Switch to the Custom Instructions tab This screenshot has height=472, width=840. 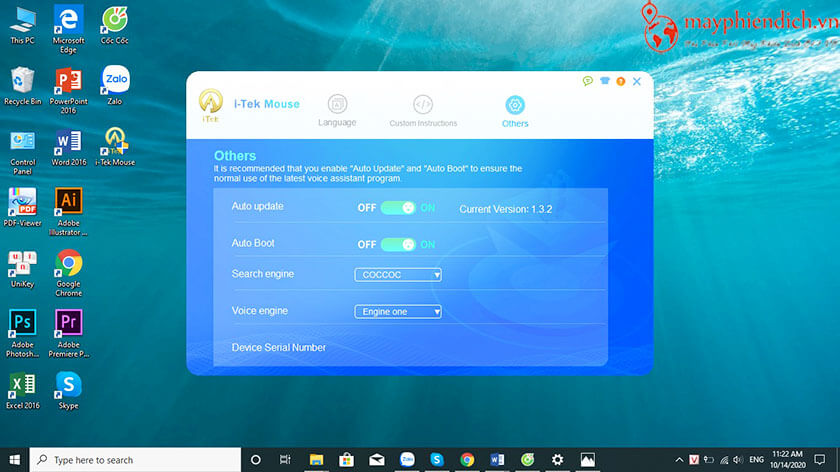[x=423, y=110]
